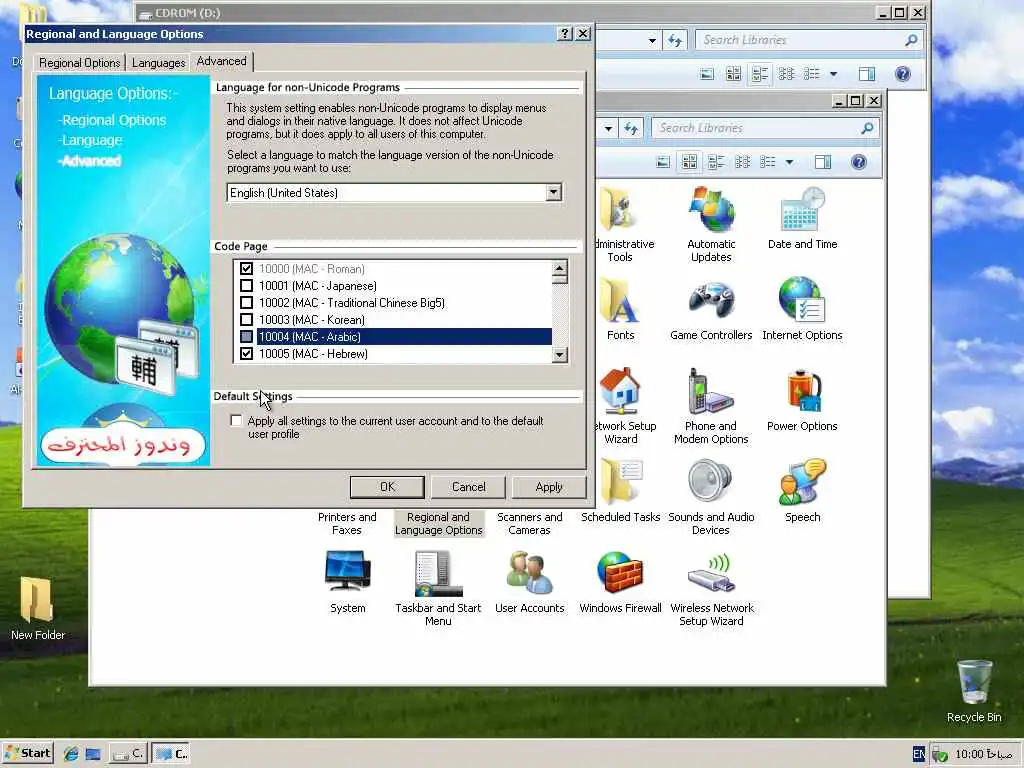Expand view options arrow in the front Libraries window
Image resolution: width=1024 pixels, height=768 pixels.
[x=789, y=162]
